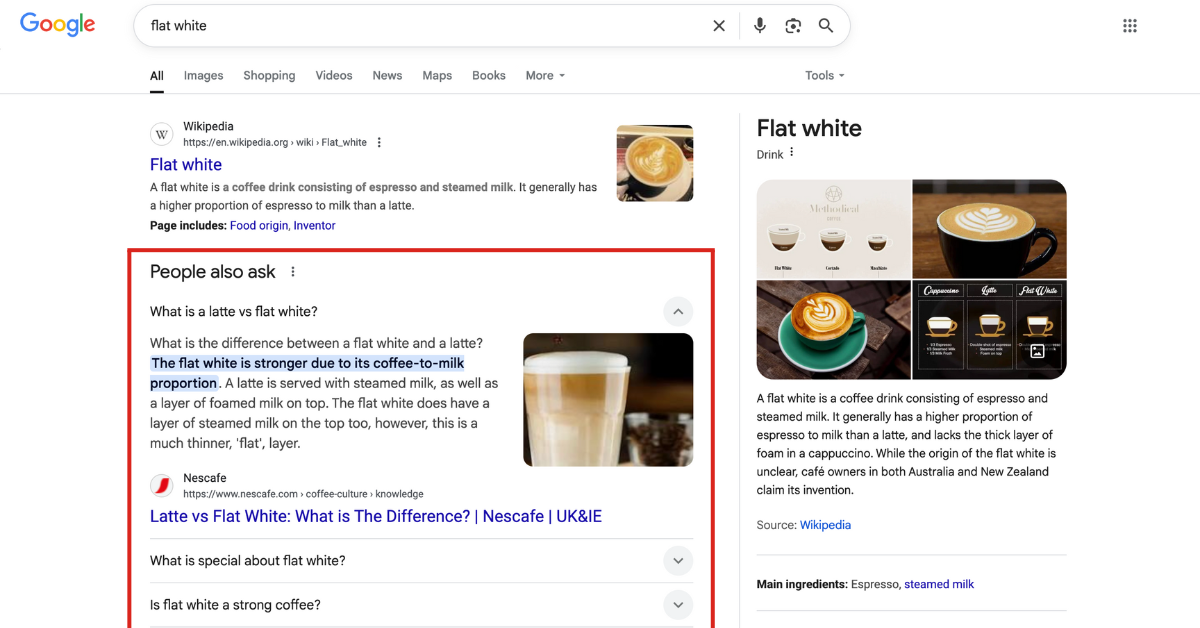Click the Nescafe favicon
This screenshot has height=628, width=1200.
click(162, 485)
